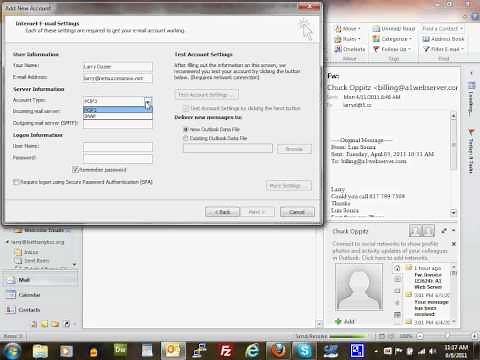
Task: Expand hidden system tray icons arrow
Action: point(376,351)
